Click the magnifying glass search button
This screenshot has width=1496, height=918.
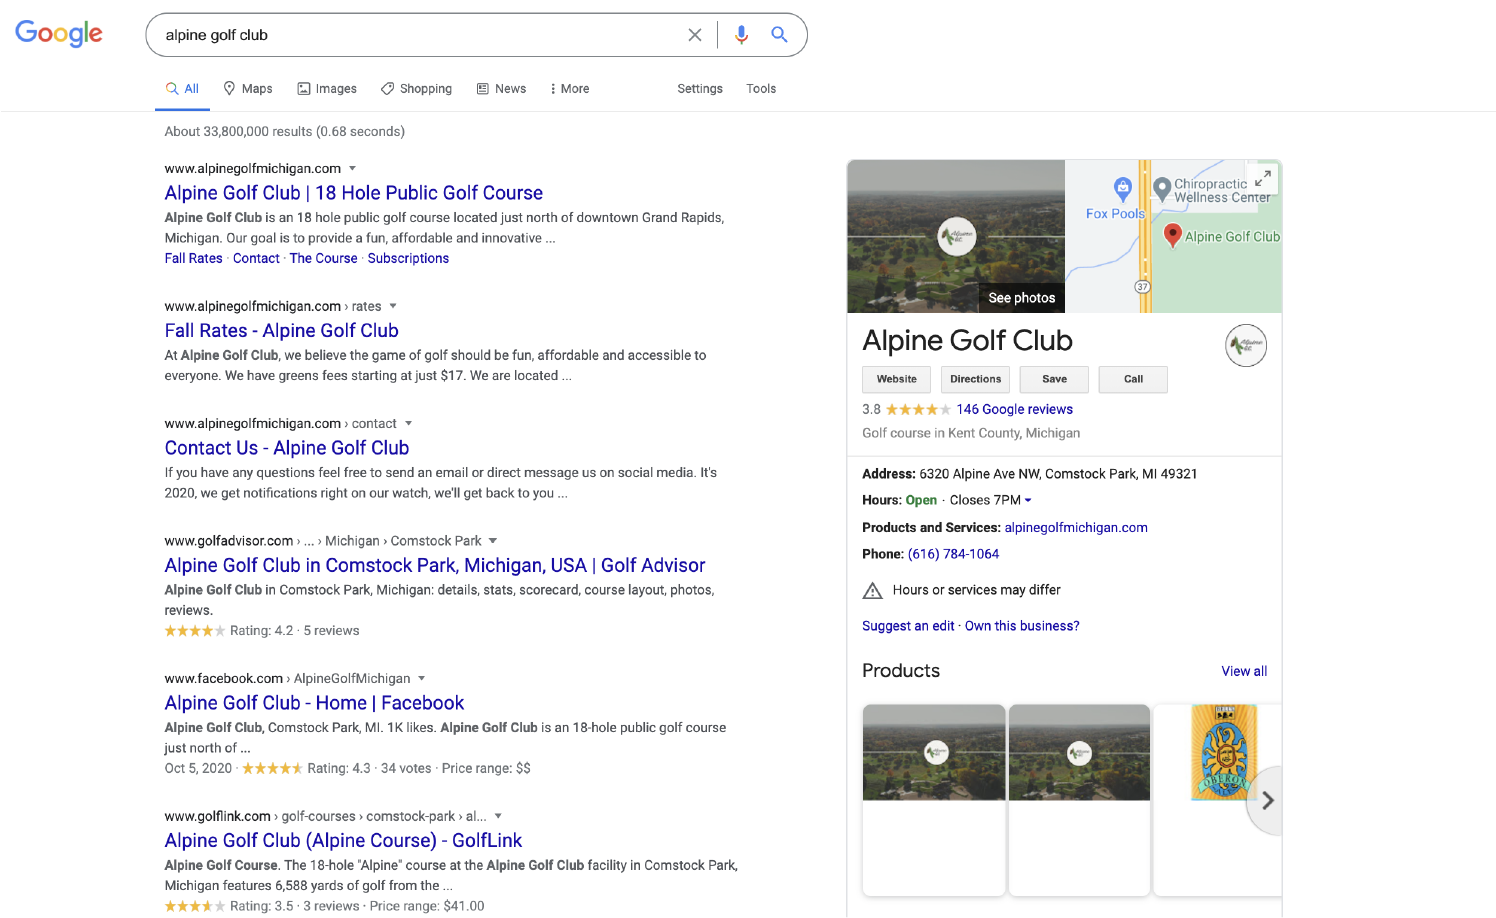[779, 35]
